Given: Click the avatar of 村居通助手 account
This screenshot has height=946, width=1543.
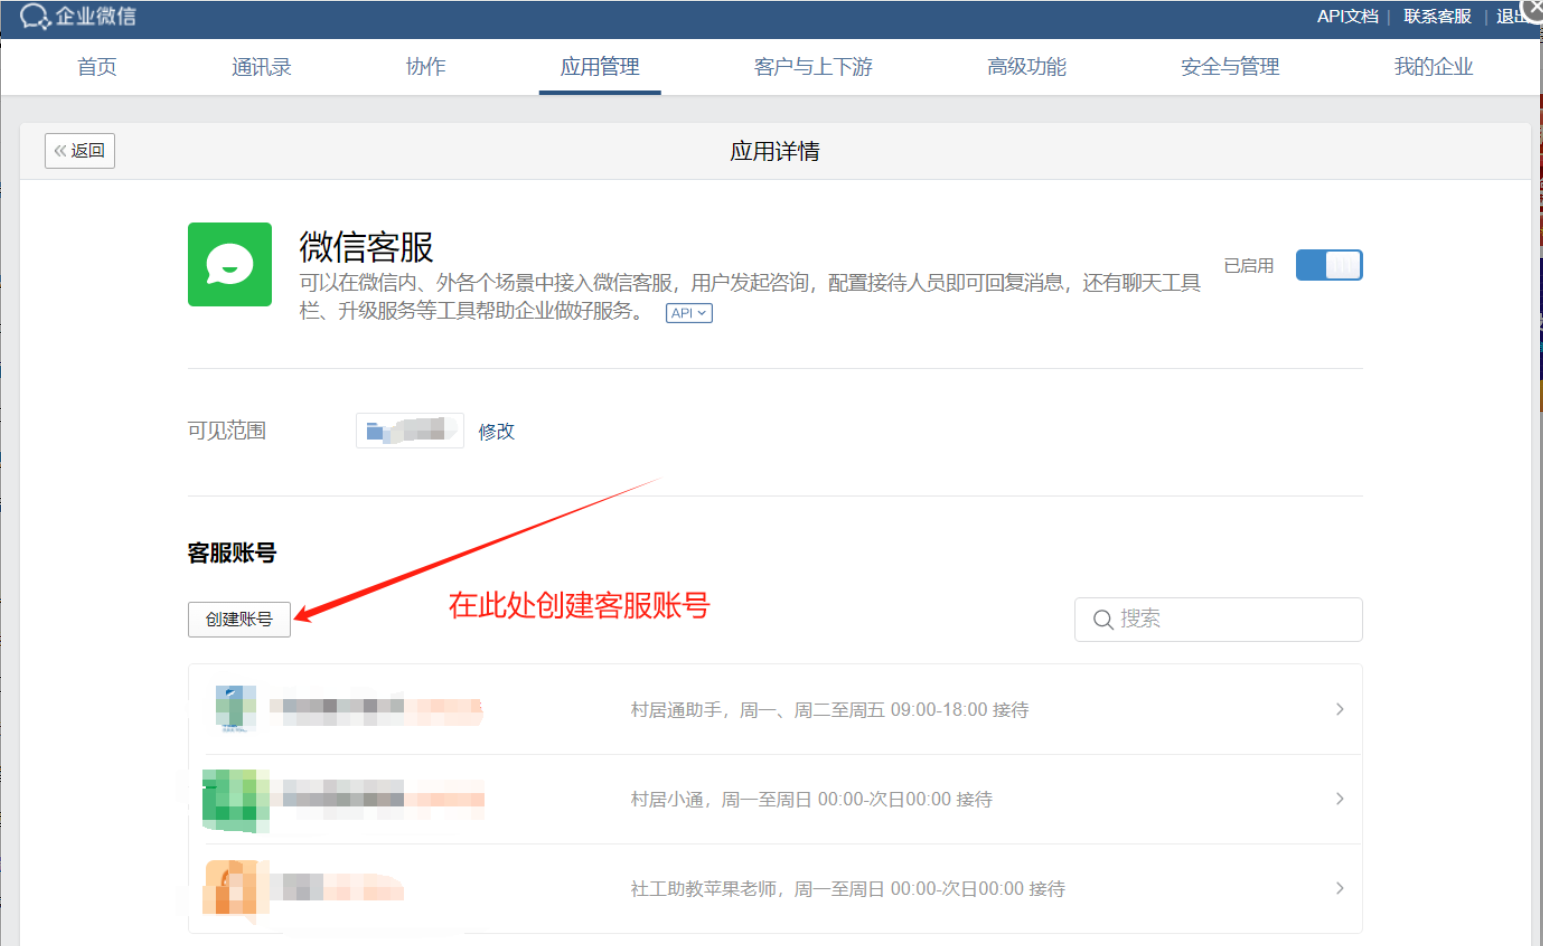Looking at the screenshot, I should [236, 709].
